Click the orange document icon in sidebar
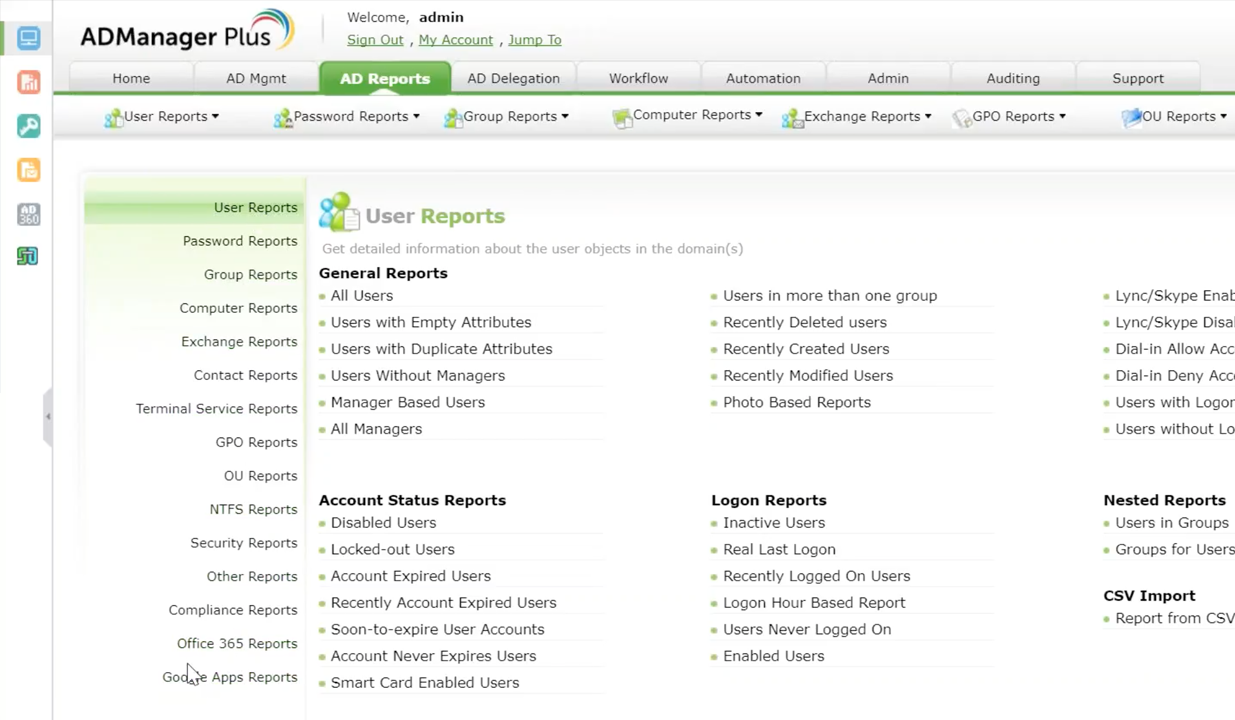This screenshot has width=1235, height=720. pyautogui.click(x=28, y=170)
